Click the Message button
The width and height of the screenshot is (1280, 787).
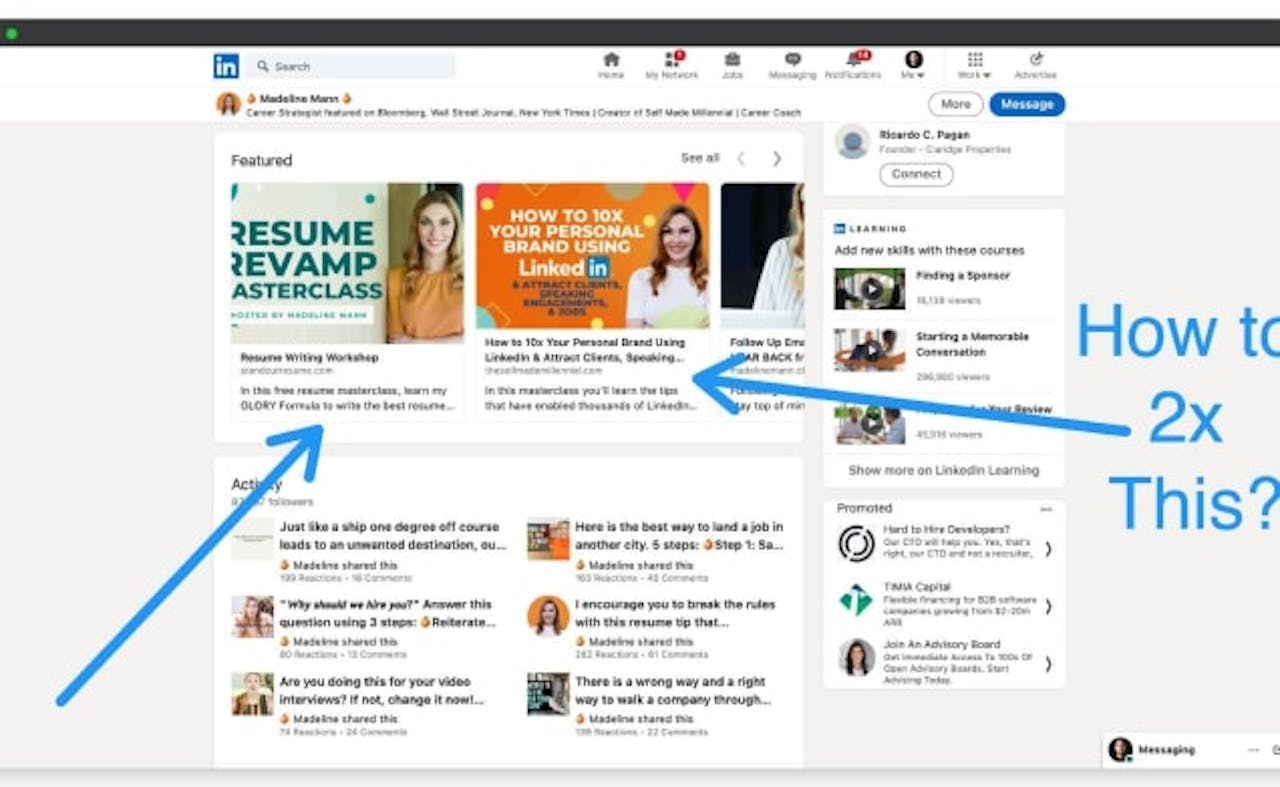1027,104
